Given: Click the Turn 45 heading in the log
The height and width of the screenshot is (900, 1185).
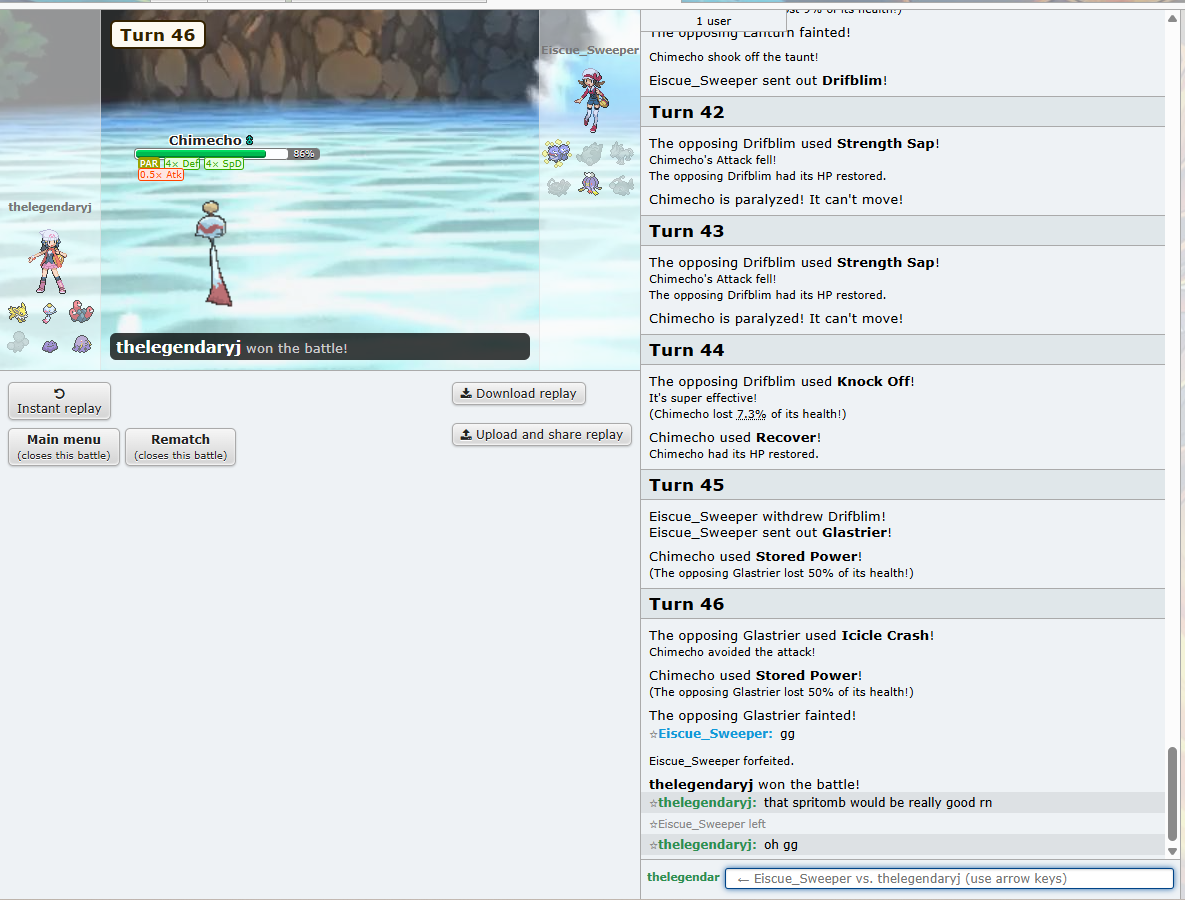Looking at the screenshot, I should pyautogui.click(x=902, y=484).
